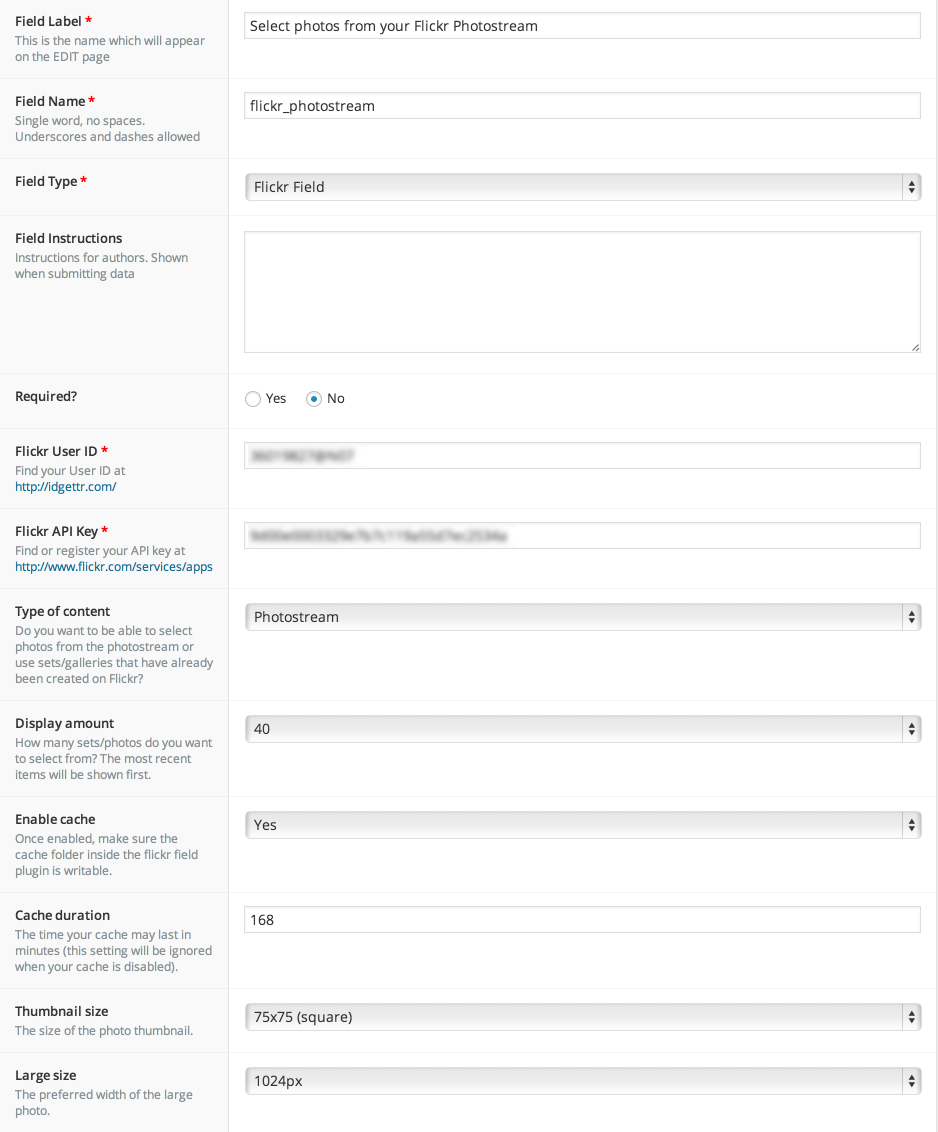
Task: Select the No radio button for Required
Action: pos(313,399)
